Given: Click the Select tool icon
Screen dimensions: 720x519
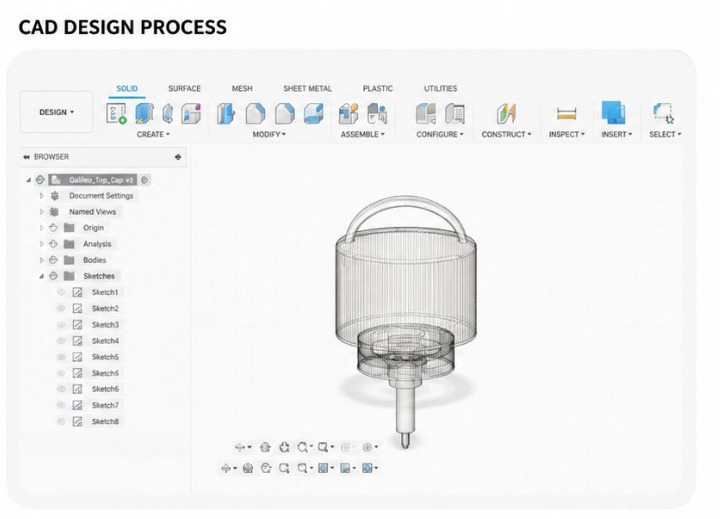Looking at the screenshot, I should (664, 113).
